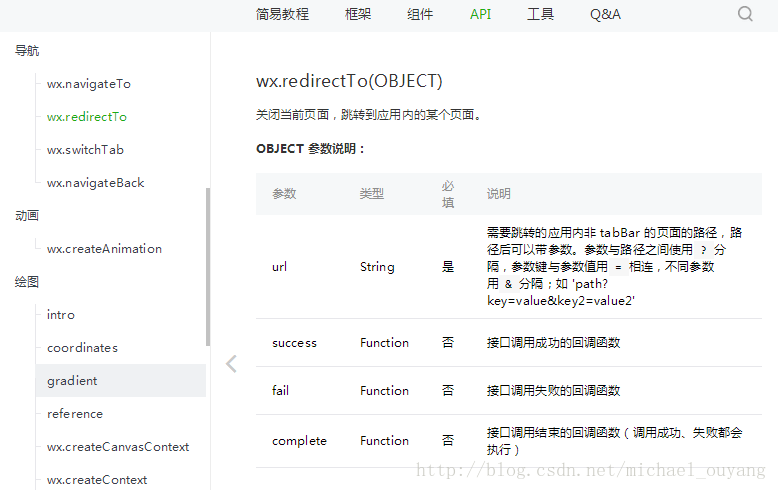Select wx.redirectTo sidebar entry
Screen dimensions: 778x490
pyautogui.click(x=87, y=117)
